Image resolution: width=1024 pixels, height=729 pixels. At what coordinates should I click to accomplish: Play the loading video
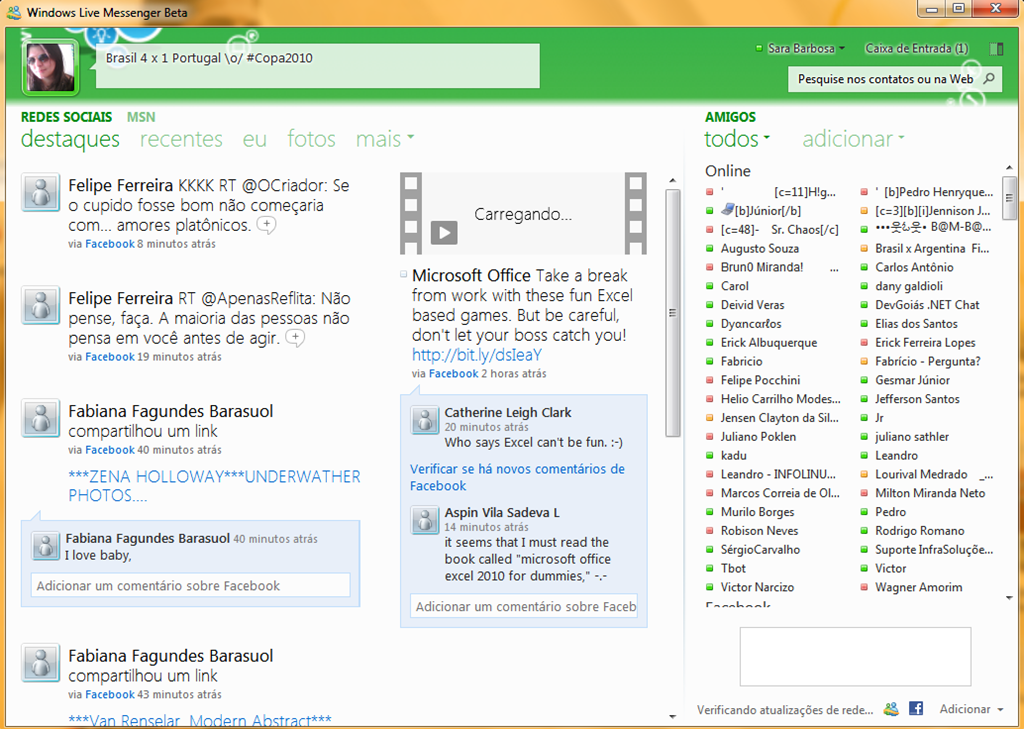click(444, 233)
